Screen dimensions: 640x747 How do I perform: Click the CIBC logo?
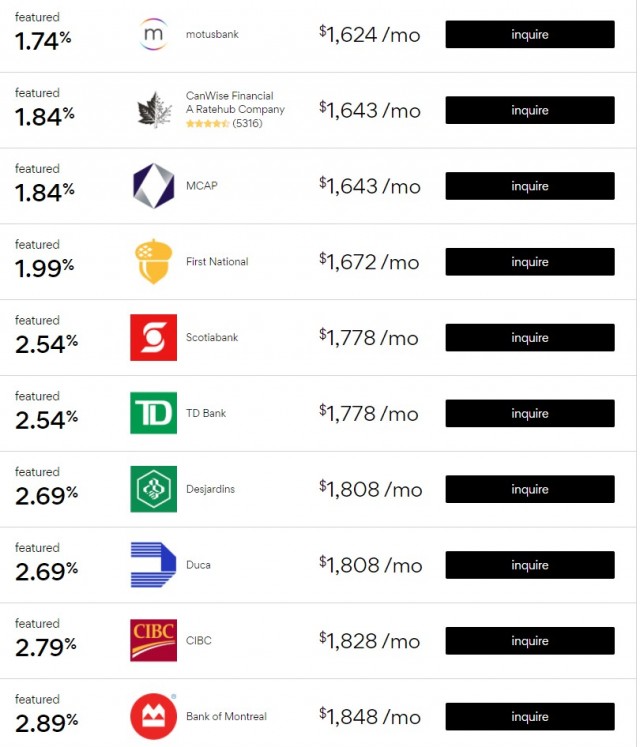coord(153,641)
